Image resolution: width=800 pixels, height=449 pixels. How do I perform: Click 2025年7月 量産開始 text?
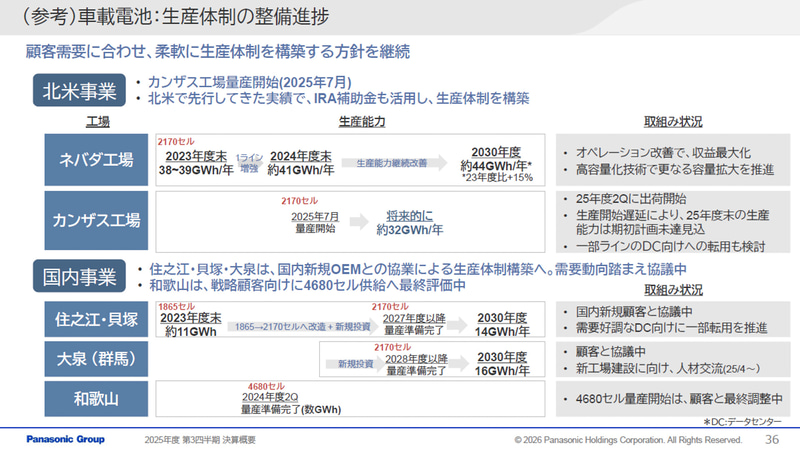315,222
